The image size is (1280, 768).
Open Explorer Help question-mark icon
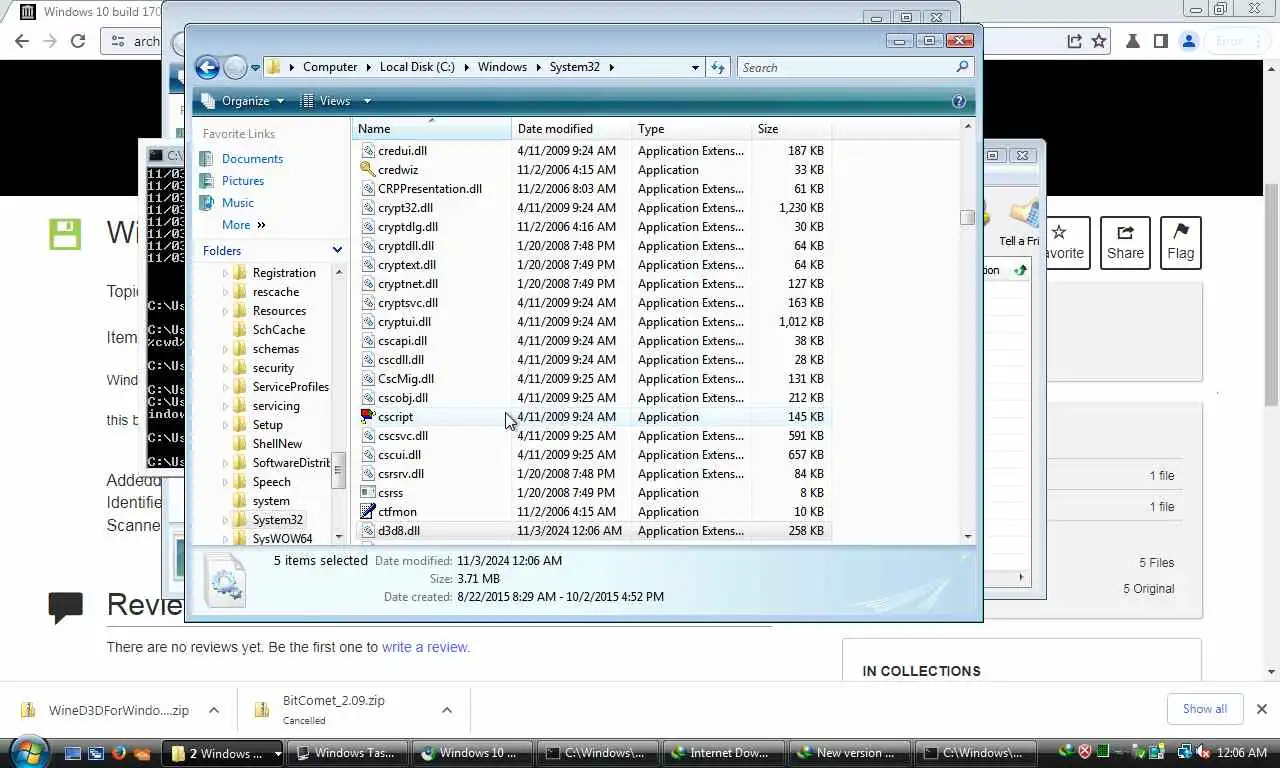click(959, 101)
